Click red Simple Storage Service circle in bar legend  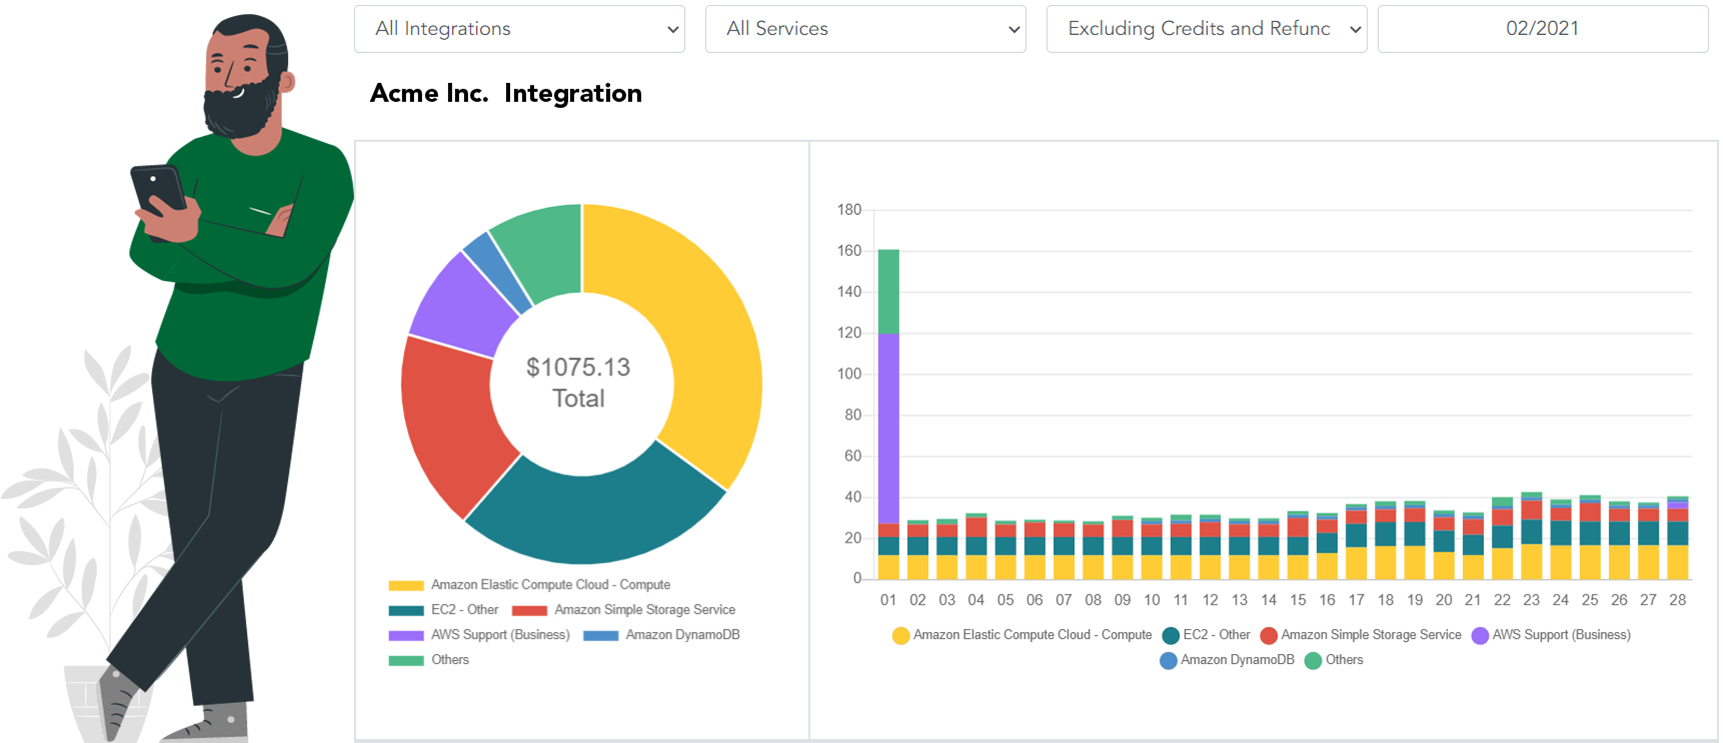(x=1269, y=635)
